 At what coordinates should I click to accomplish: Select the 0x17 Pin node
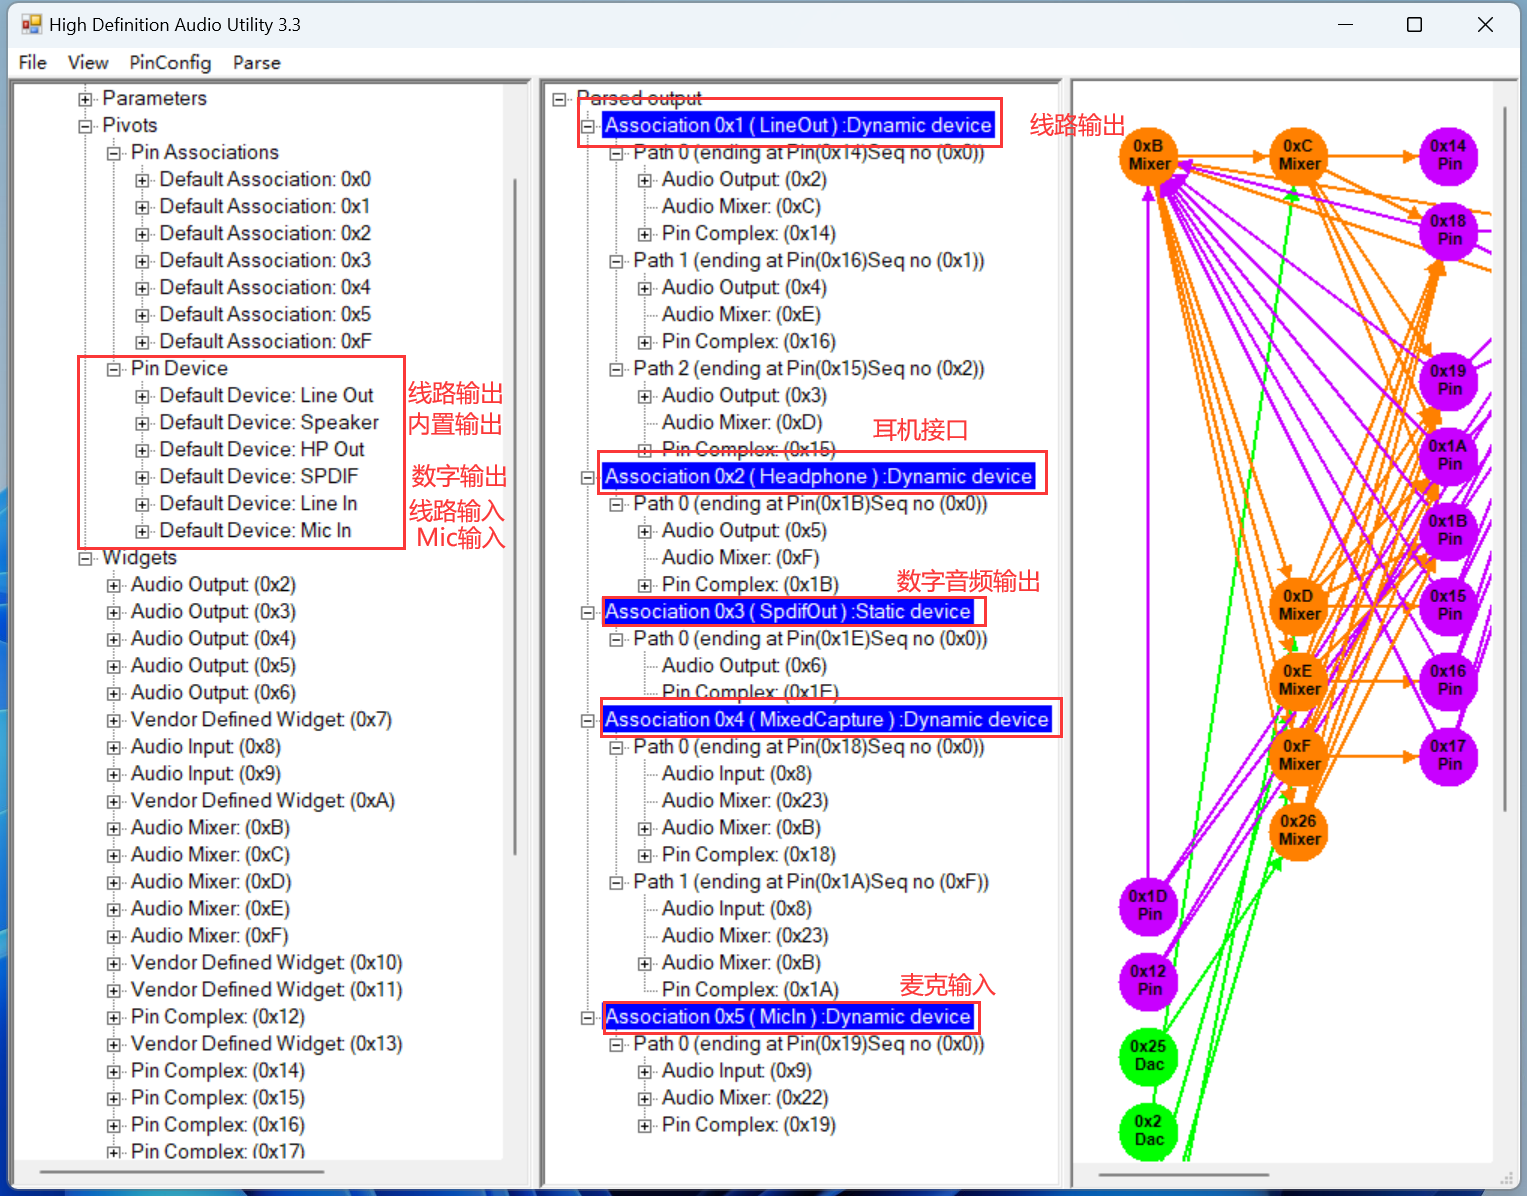1448,756
